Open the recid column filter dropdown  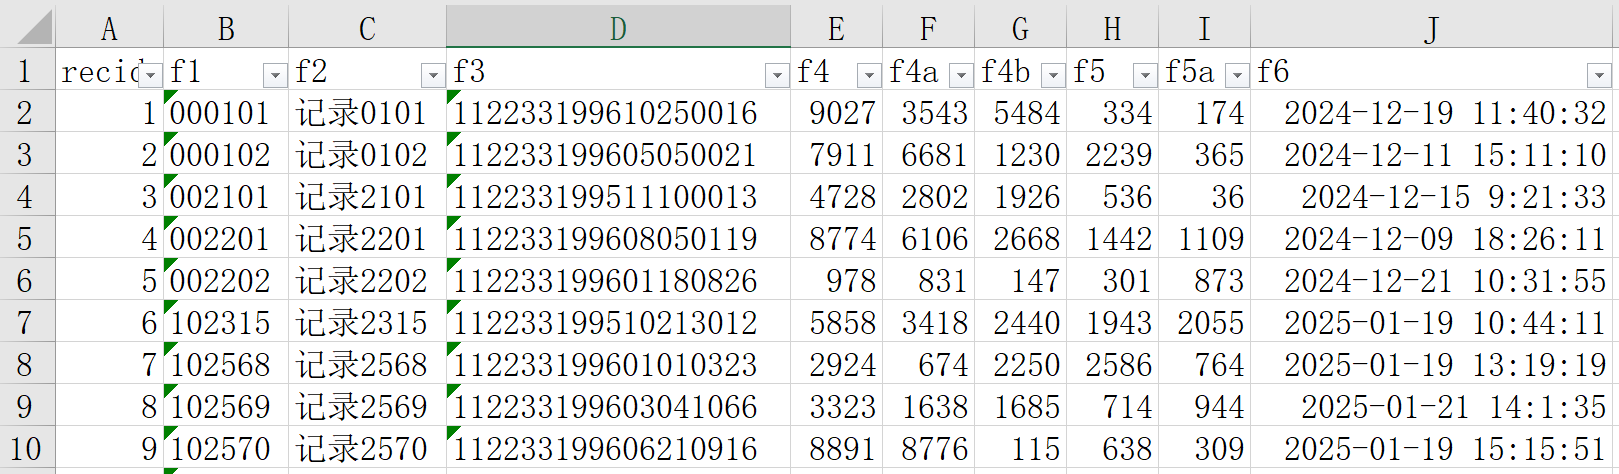coord(150,75)
